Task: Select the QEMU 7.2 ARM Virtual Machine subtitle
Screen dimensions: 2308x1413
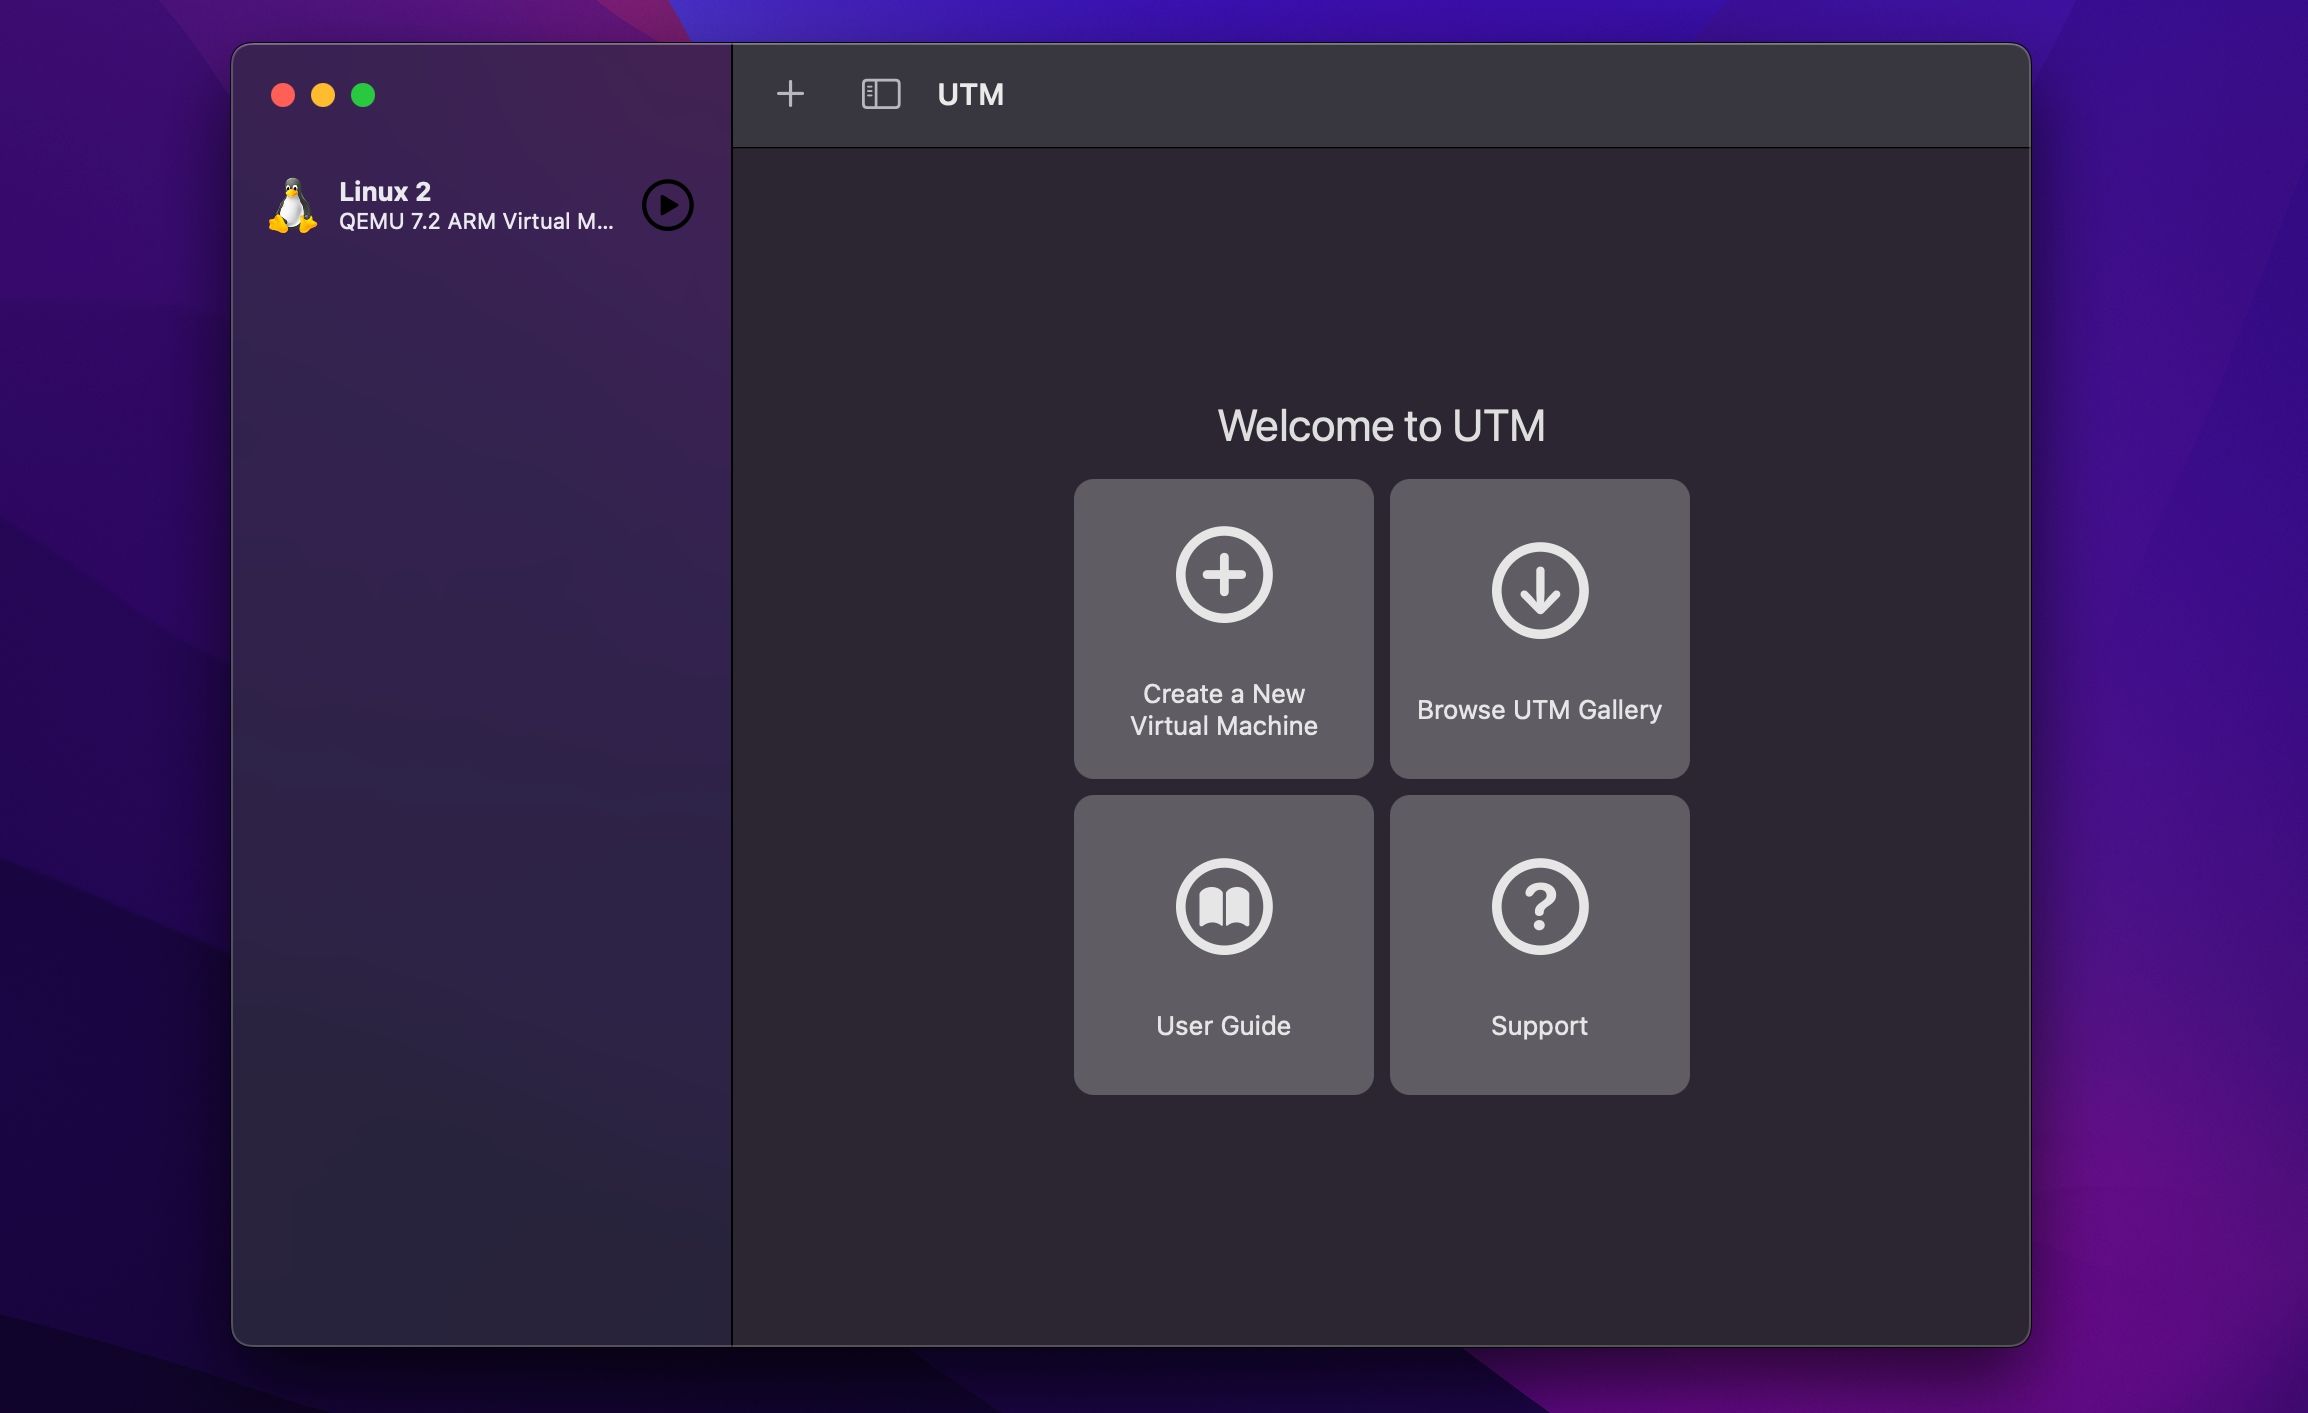Action: (x=477, y=222)
